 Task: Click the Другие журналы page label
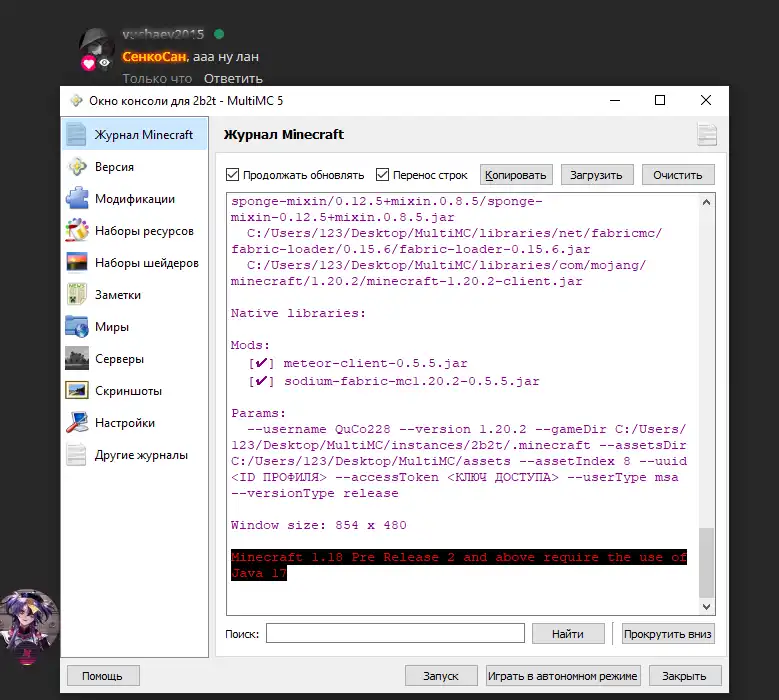coord(141,455)
